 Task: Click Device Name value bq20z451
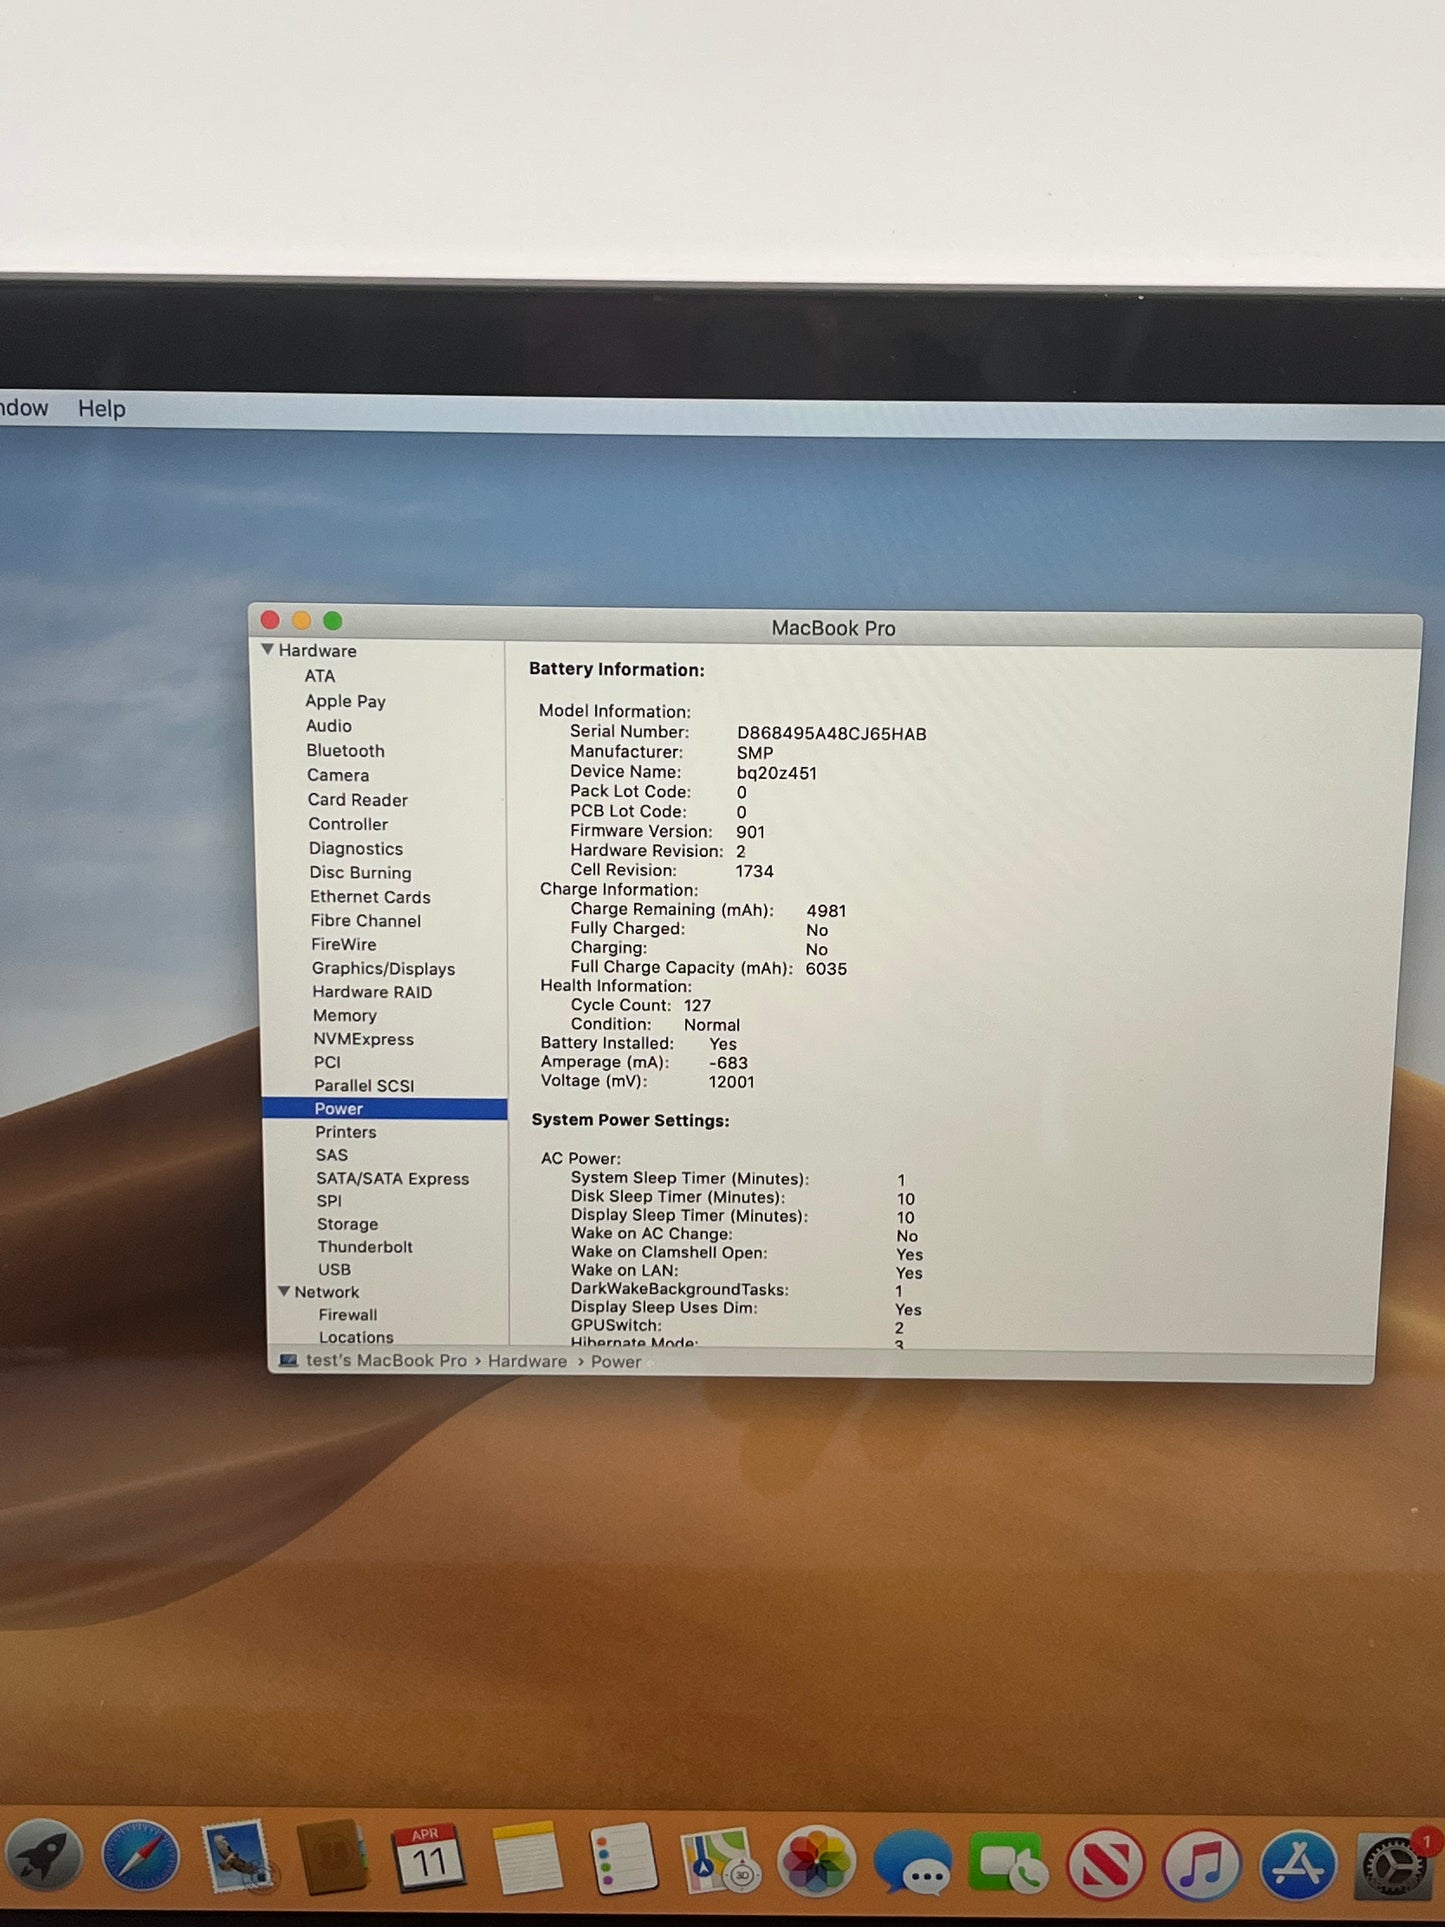point(777,773)
